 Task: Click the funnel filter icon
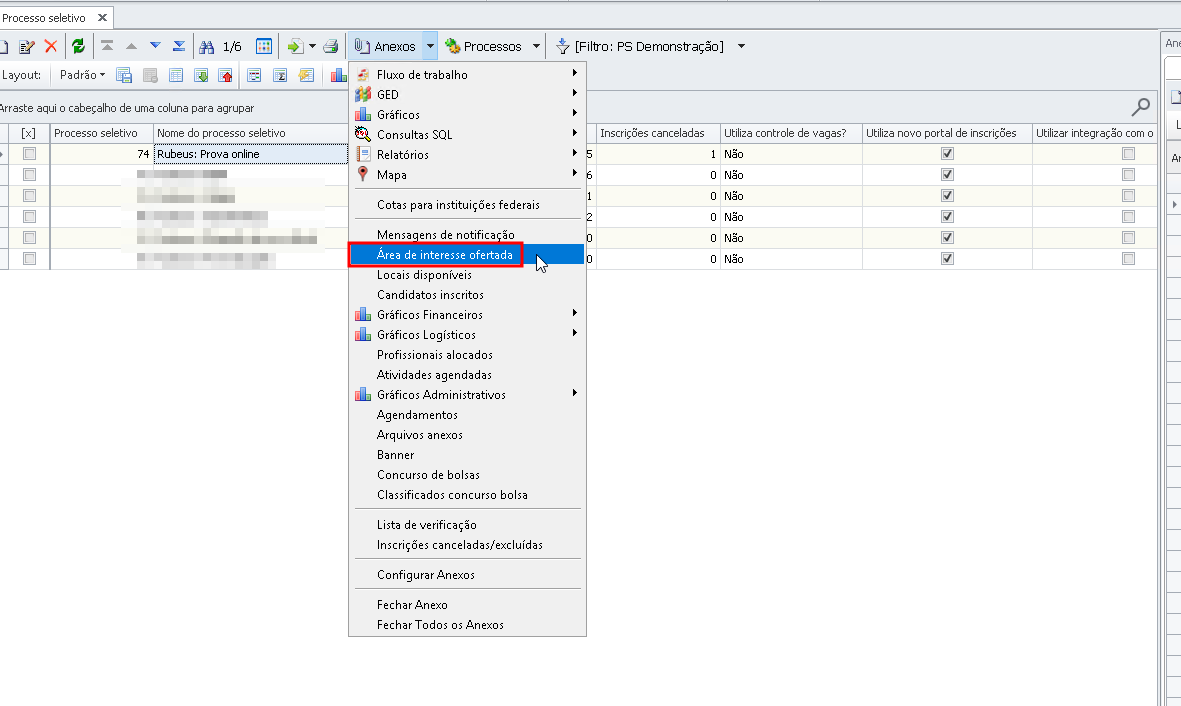563,47
